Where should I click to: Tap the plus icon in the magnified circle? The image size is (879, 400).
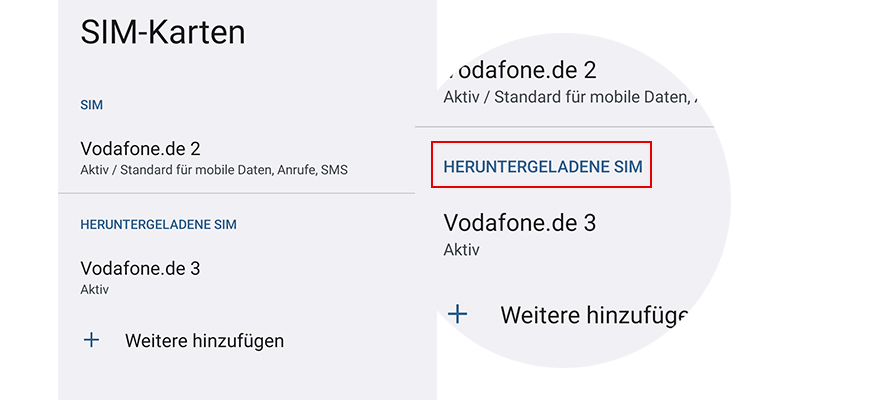tap(457, 314)
